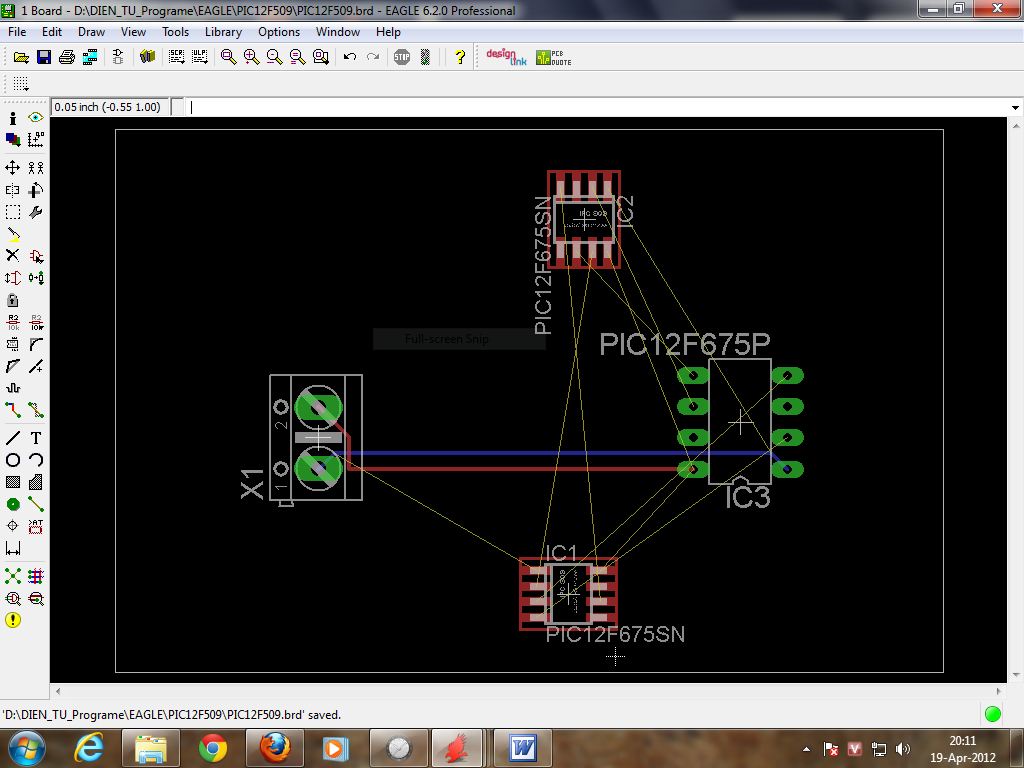Toggle layer visibility with Show eye icon
The width and height of the screenshot is (1024, 768).
36,118
